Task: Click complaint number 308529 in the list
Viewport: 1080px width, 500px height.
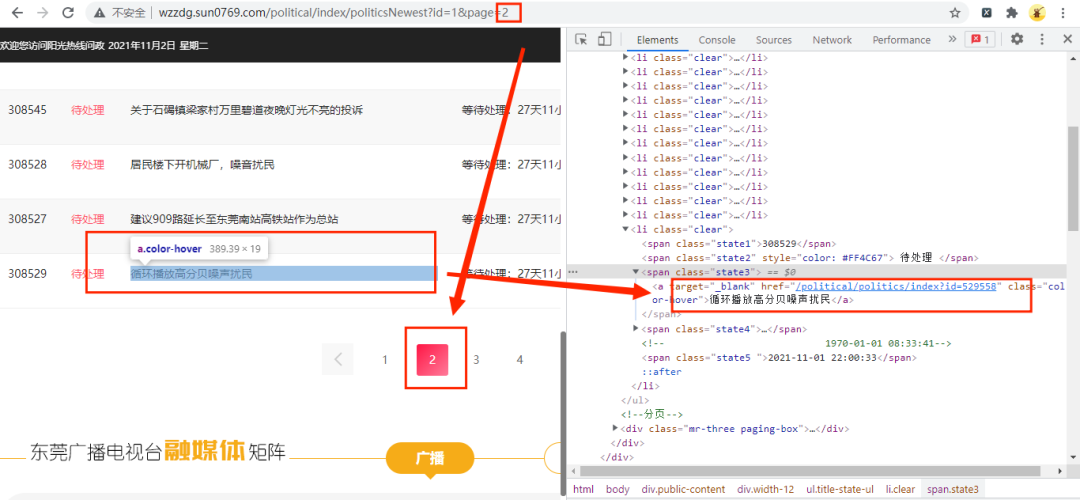Action: click(x=28, y=274)
